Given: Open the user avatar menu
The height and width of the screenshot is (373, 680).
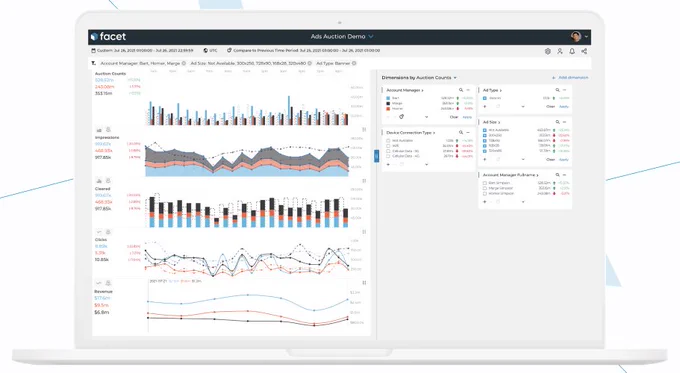Looking at the screenshot, I should [579, 37].
